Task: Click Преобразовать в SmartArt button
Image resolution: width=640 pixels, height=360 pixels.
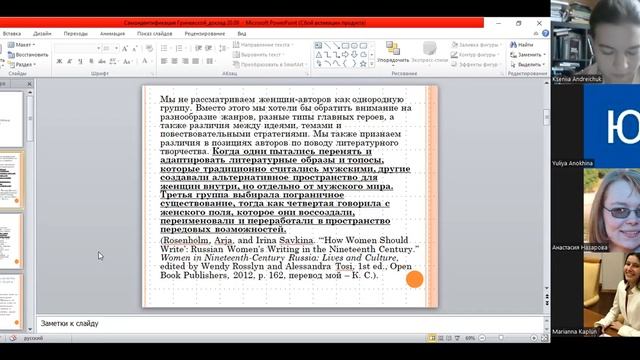Action: [270, 64]
